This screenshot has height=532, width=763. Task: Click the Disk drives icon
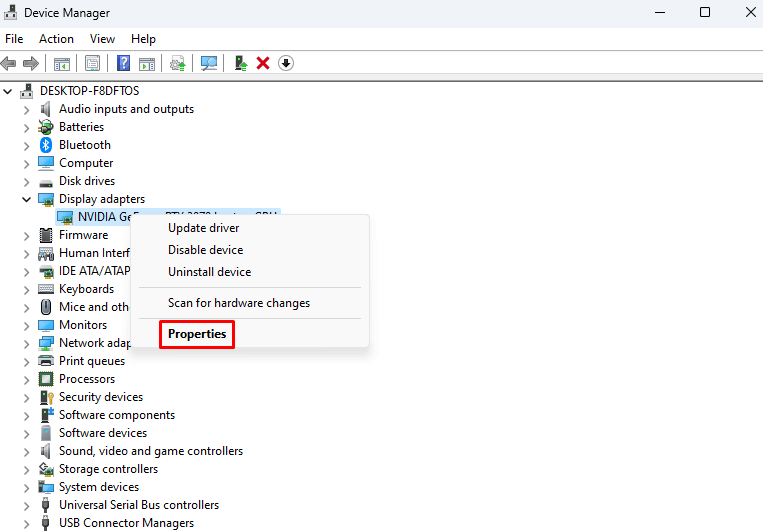coord(46,183)
